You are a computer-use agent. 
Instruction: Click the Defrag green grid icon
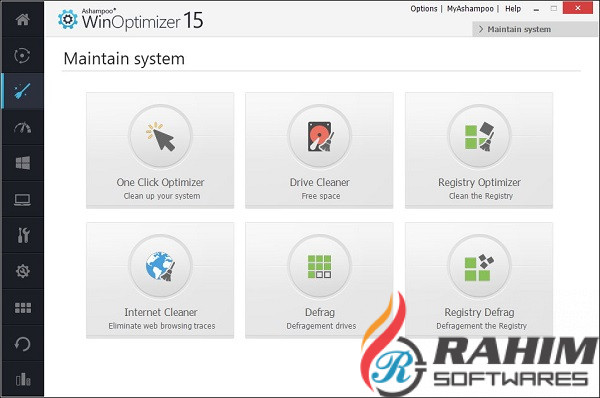point(320,266)
